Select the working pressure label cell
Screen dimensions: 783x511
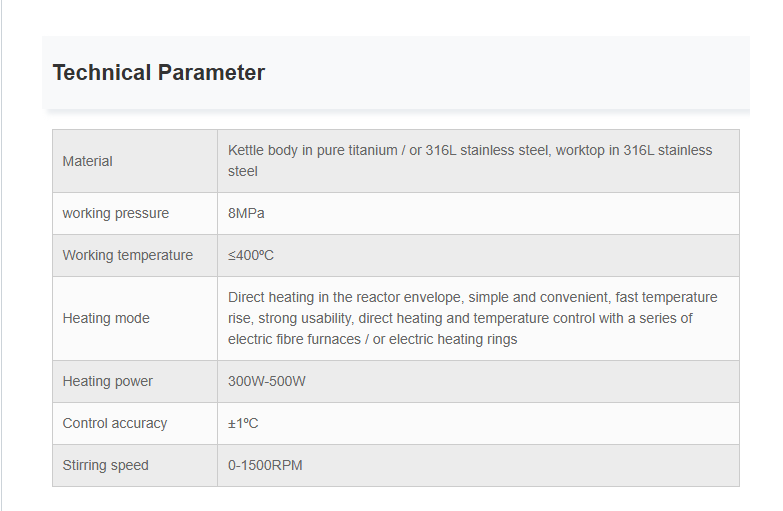[x=135, y=213]
